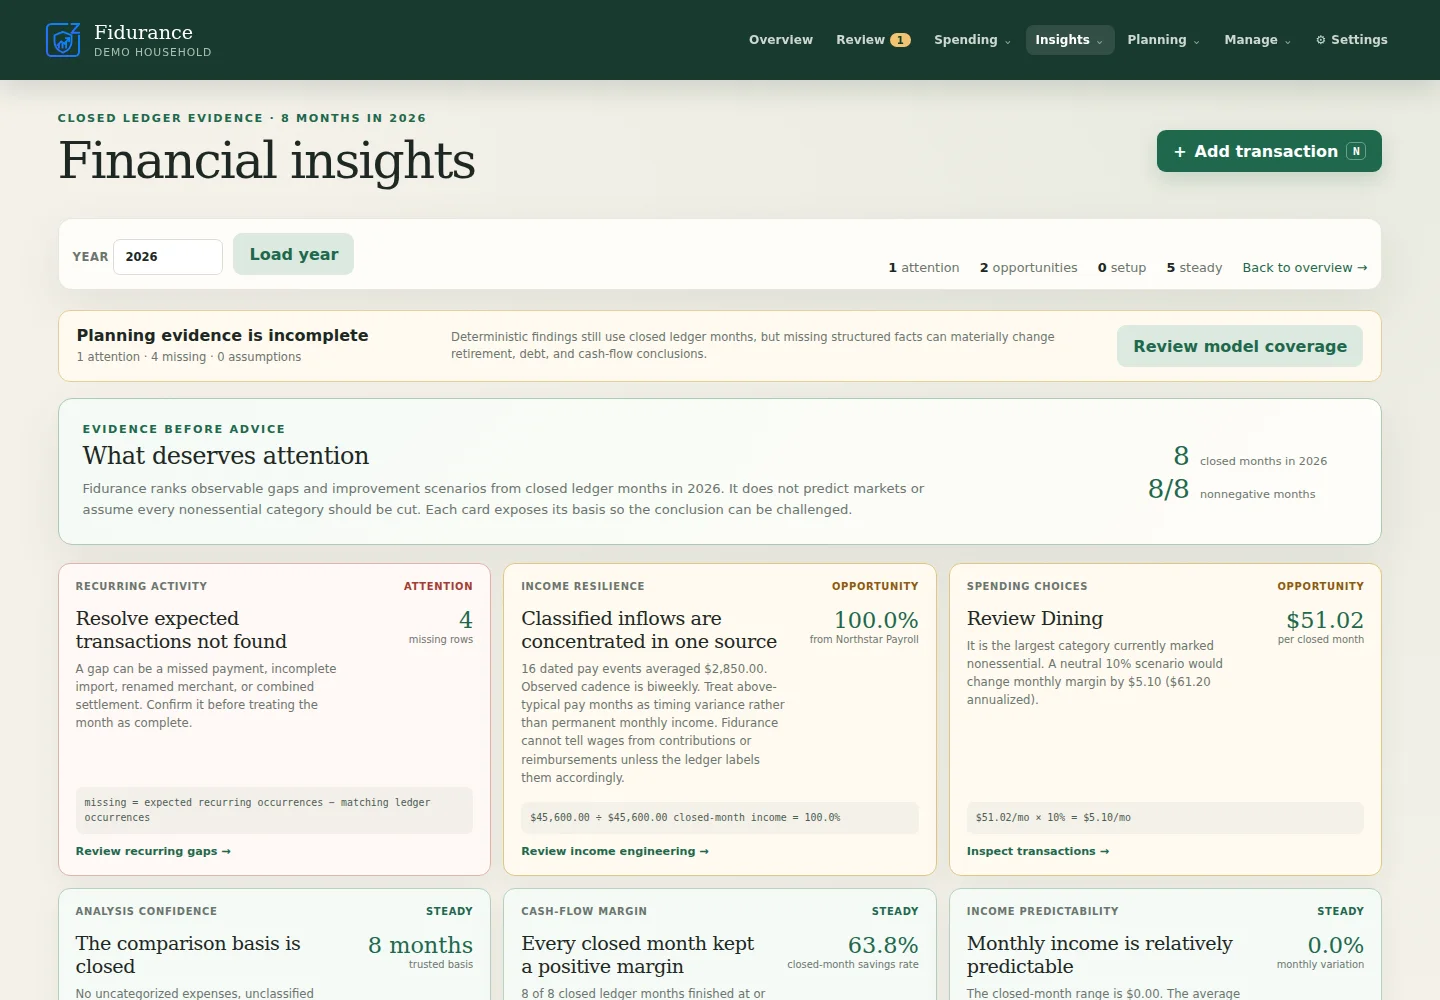Screen dimensions: 1440x1000
Task: Click the Add transaction button
Action: 1269,151
